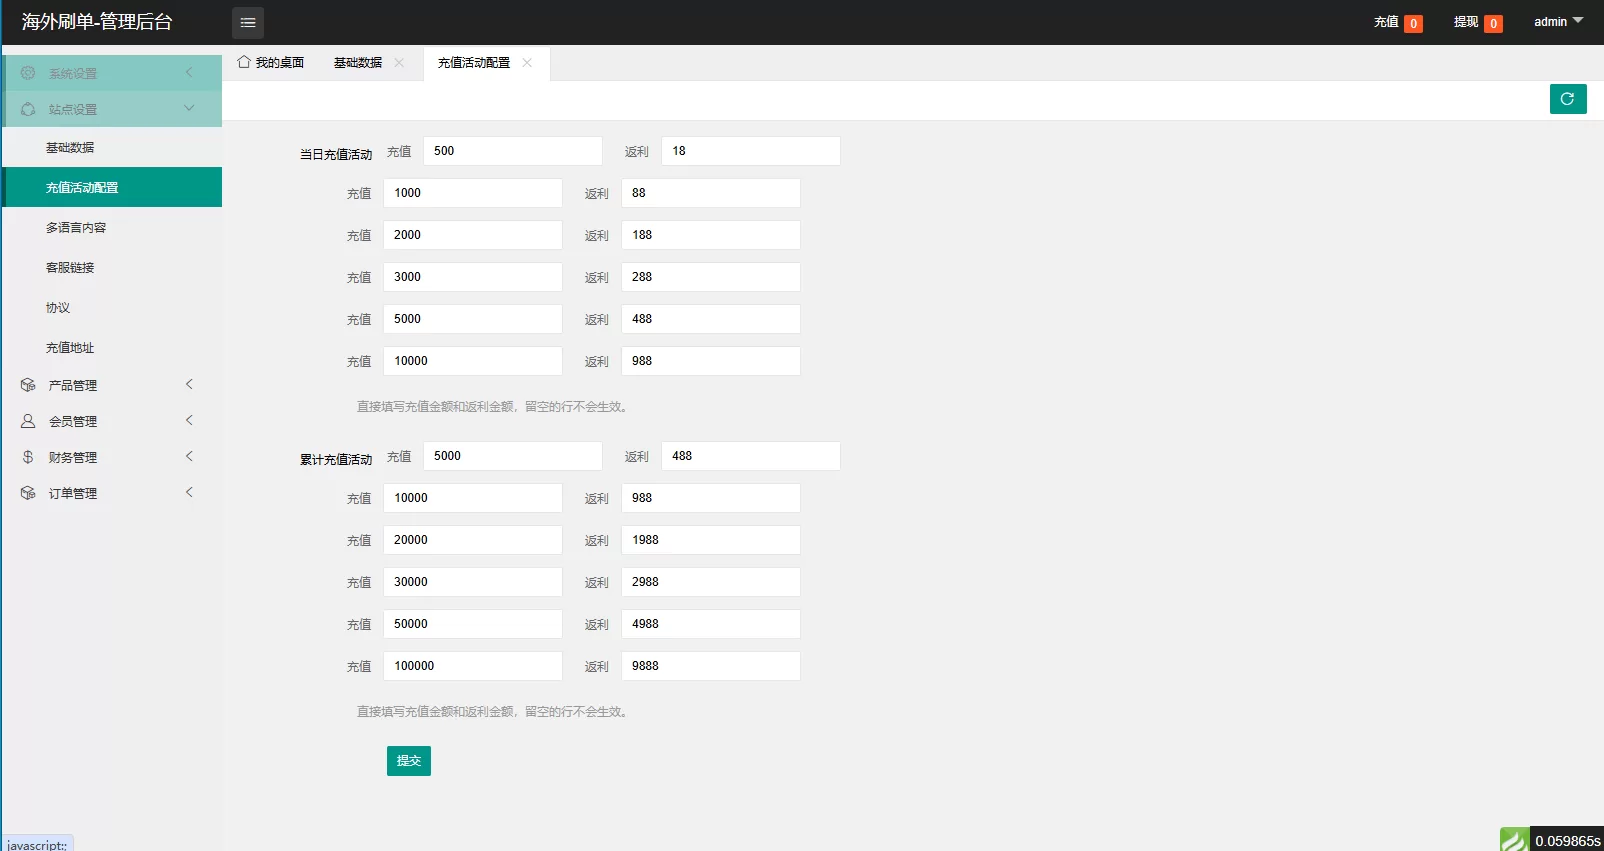Image resolution: width=1604 pixels, height=851 pixels.
Task: Click the cumulative recharge field with value 100000
Action: (x=473, y=666)
